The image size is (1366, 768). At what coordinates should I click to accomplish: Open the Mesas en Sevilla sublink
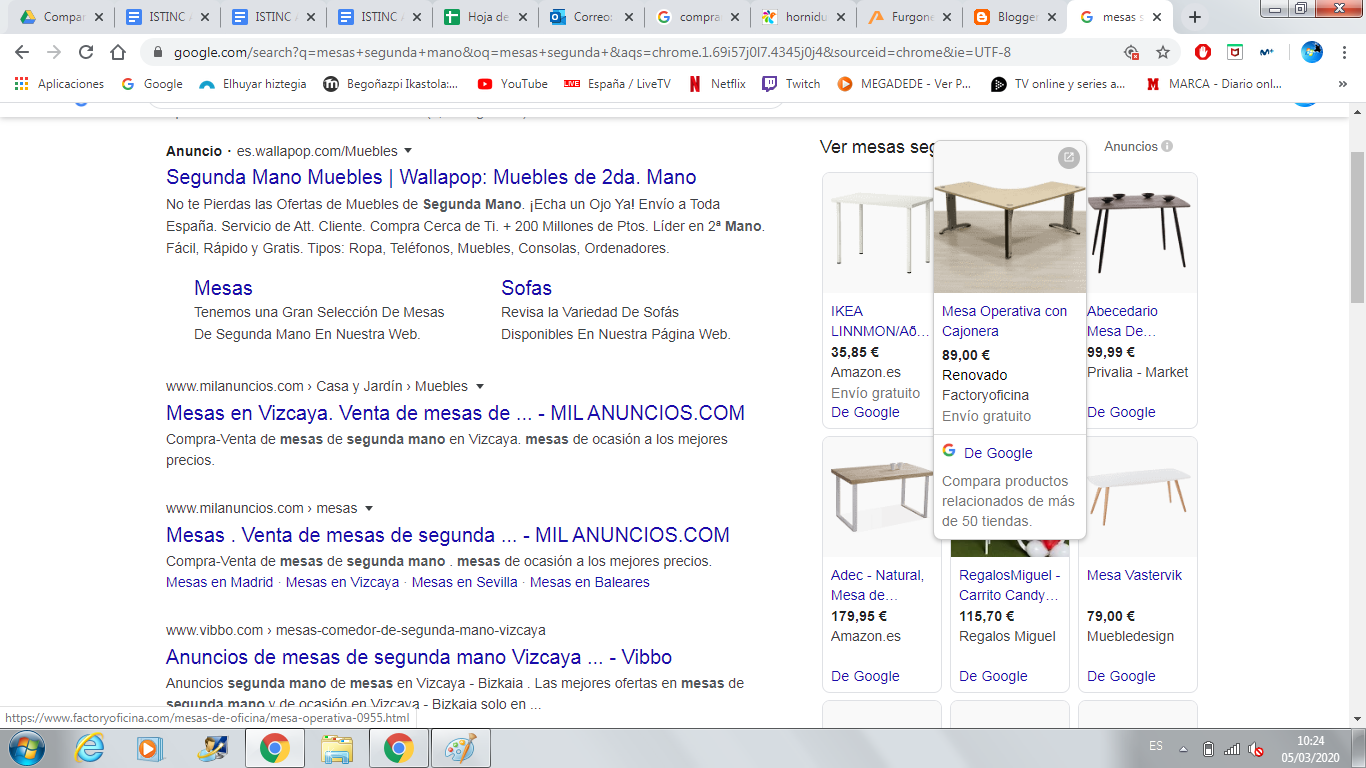[x=464, y=582]
